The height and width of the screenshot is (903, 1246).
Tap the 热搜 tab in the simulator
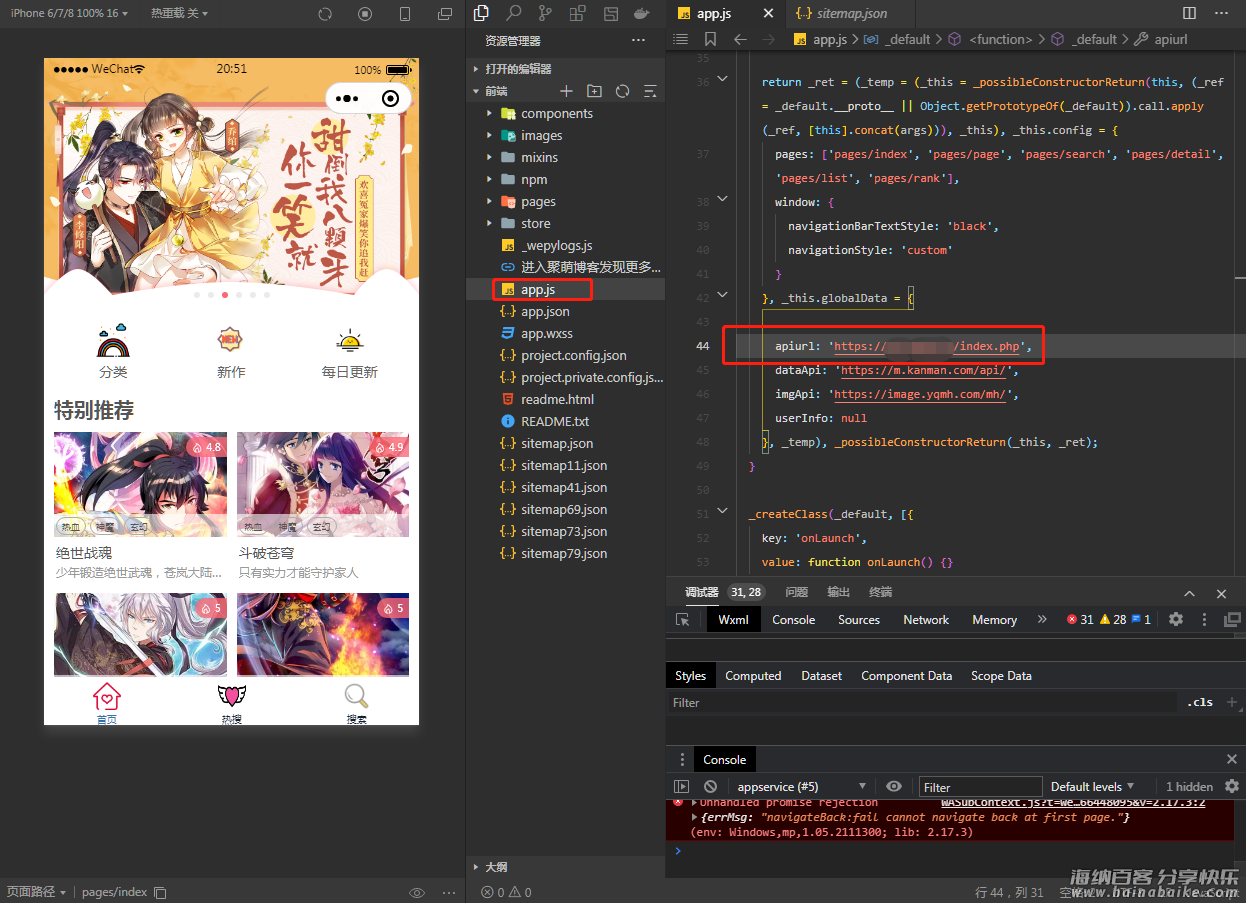point(231,704)
